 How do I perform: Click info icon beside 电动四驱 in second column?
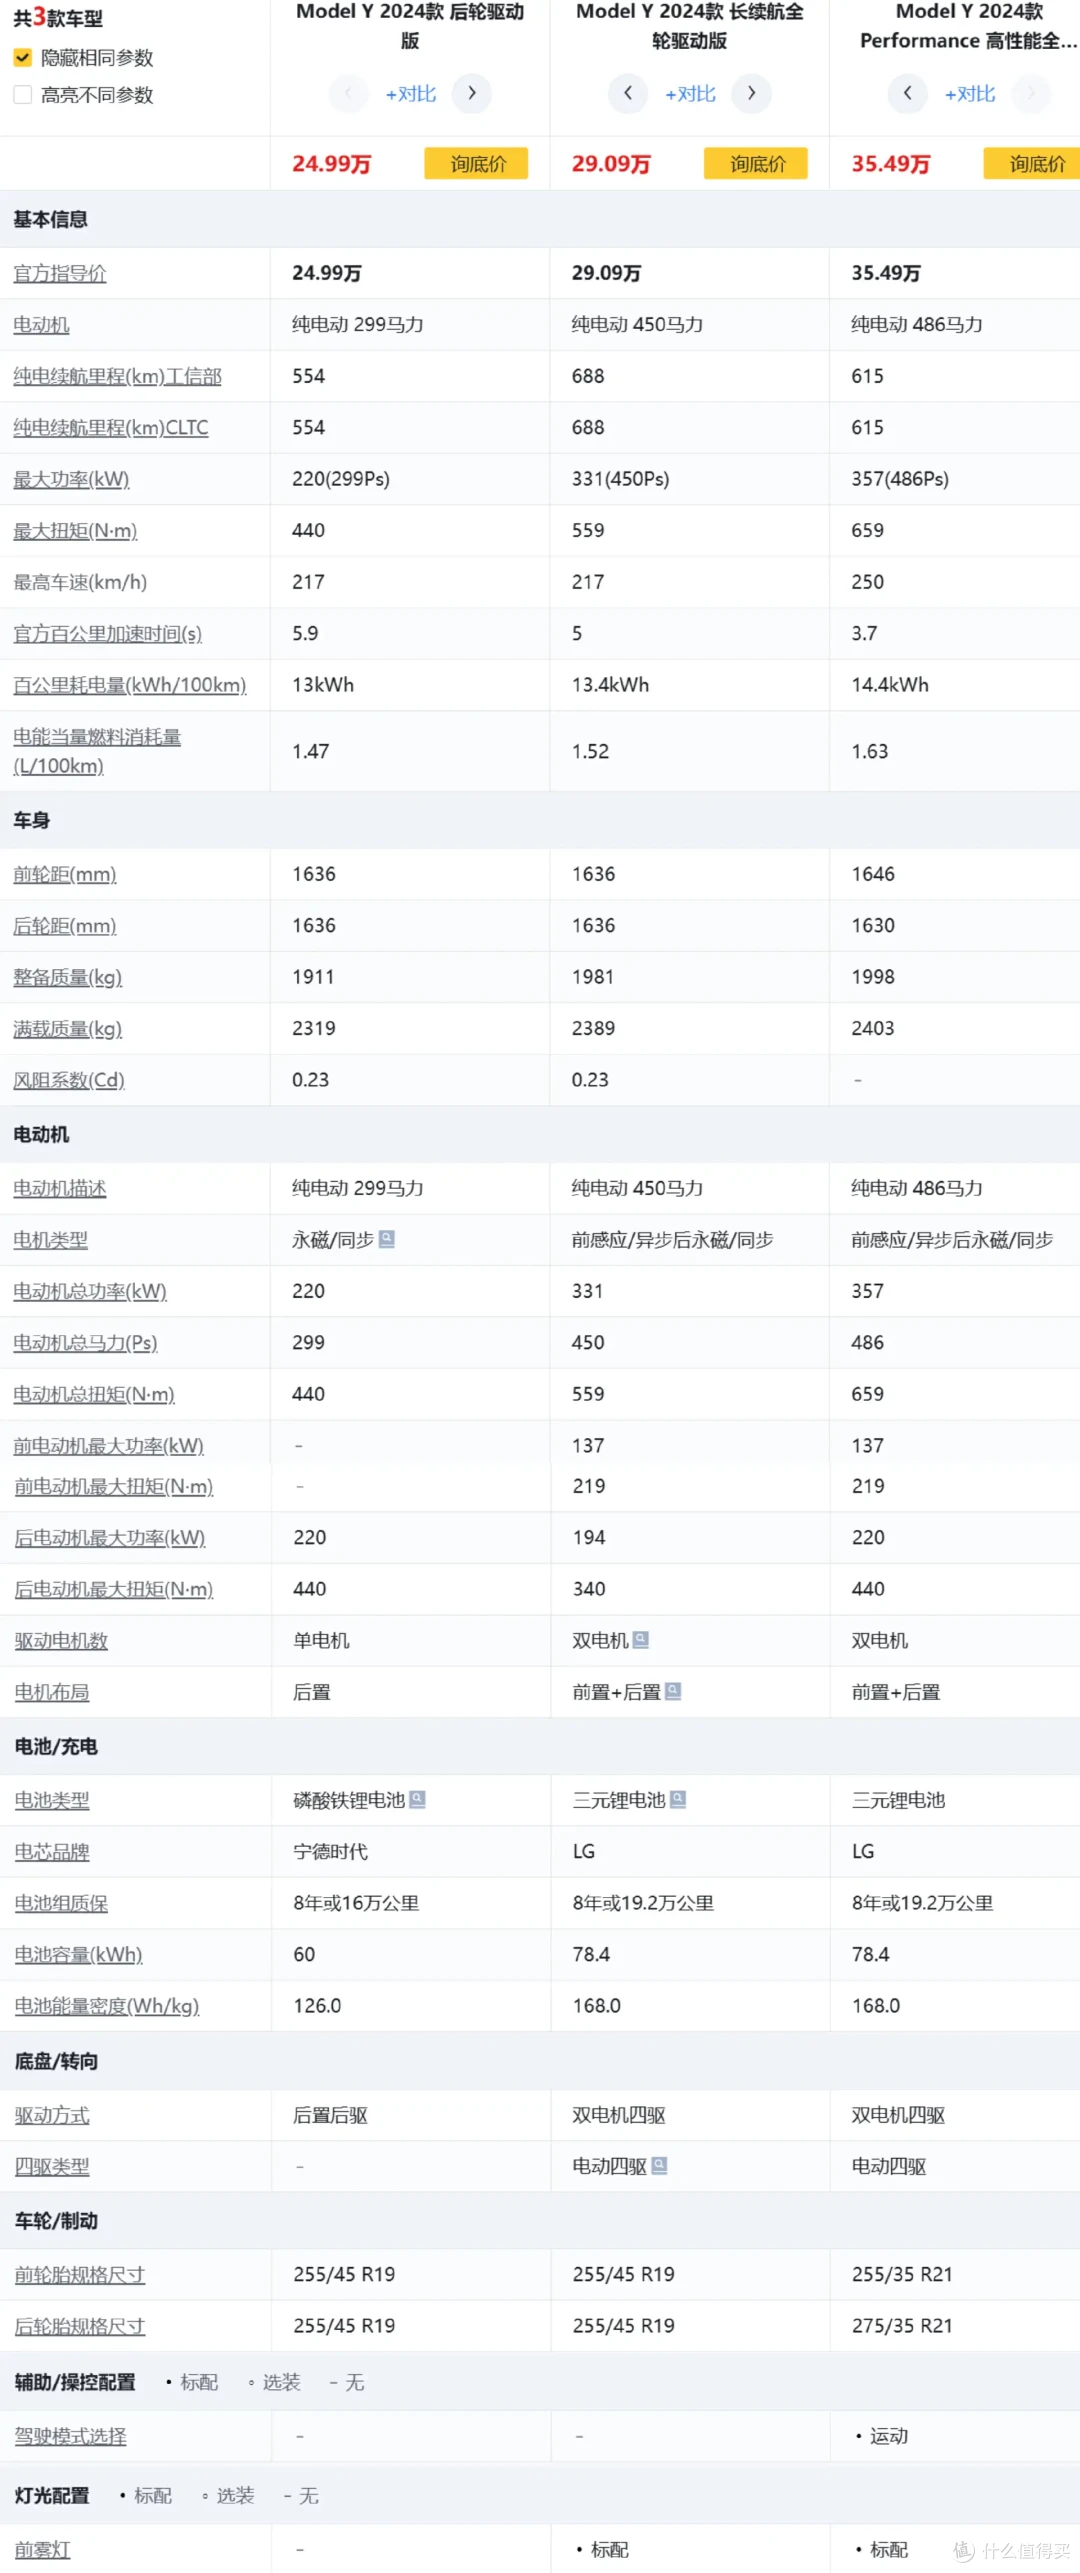[x=659, y=2166]
